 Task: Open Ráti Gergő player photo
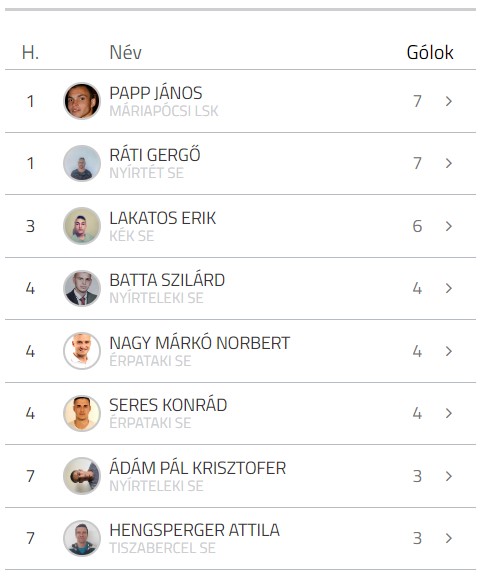[x=82, y=163]
